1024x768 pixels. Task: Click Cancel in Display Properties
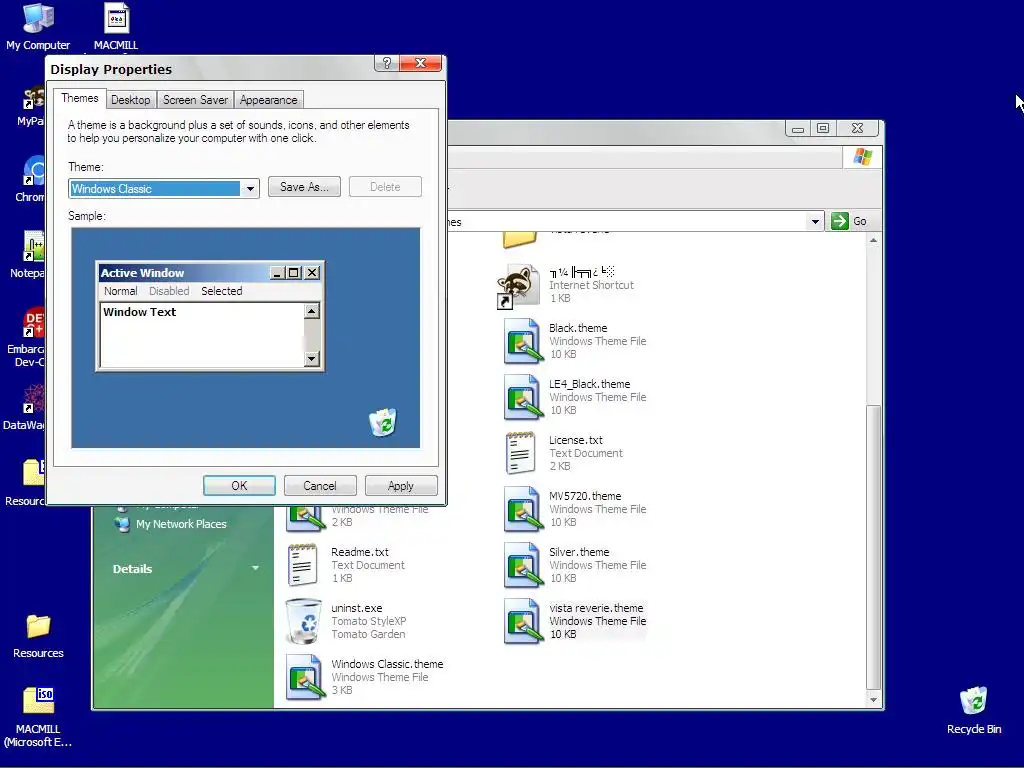point(320,486)
